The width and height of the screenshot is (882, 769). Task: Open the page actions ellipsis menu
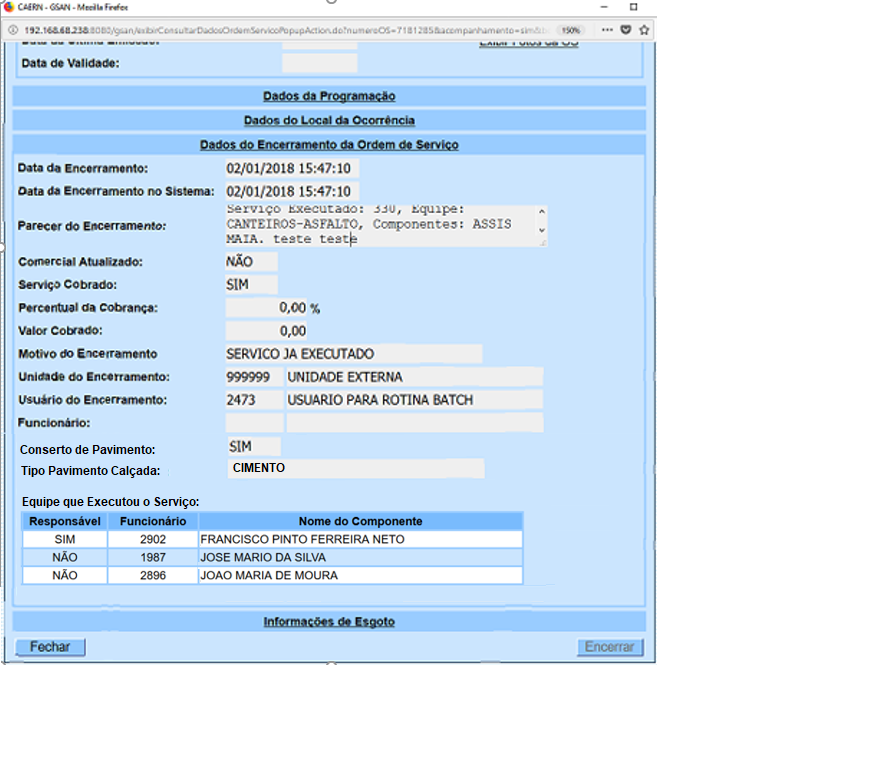607,30
